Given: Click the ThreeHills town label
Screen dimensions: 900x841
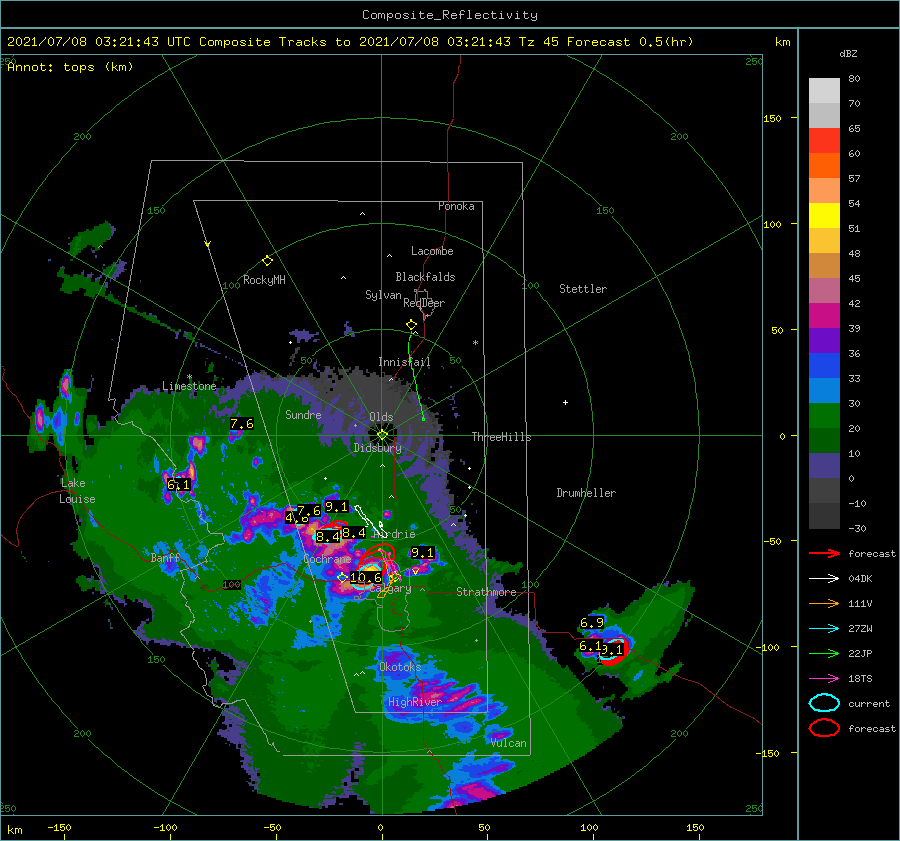Looking at the screenshot, I should click(501, 437).
